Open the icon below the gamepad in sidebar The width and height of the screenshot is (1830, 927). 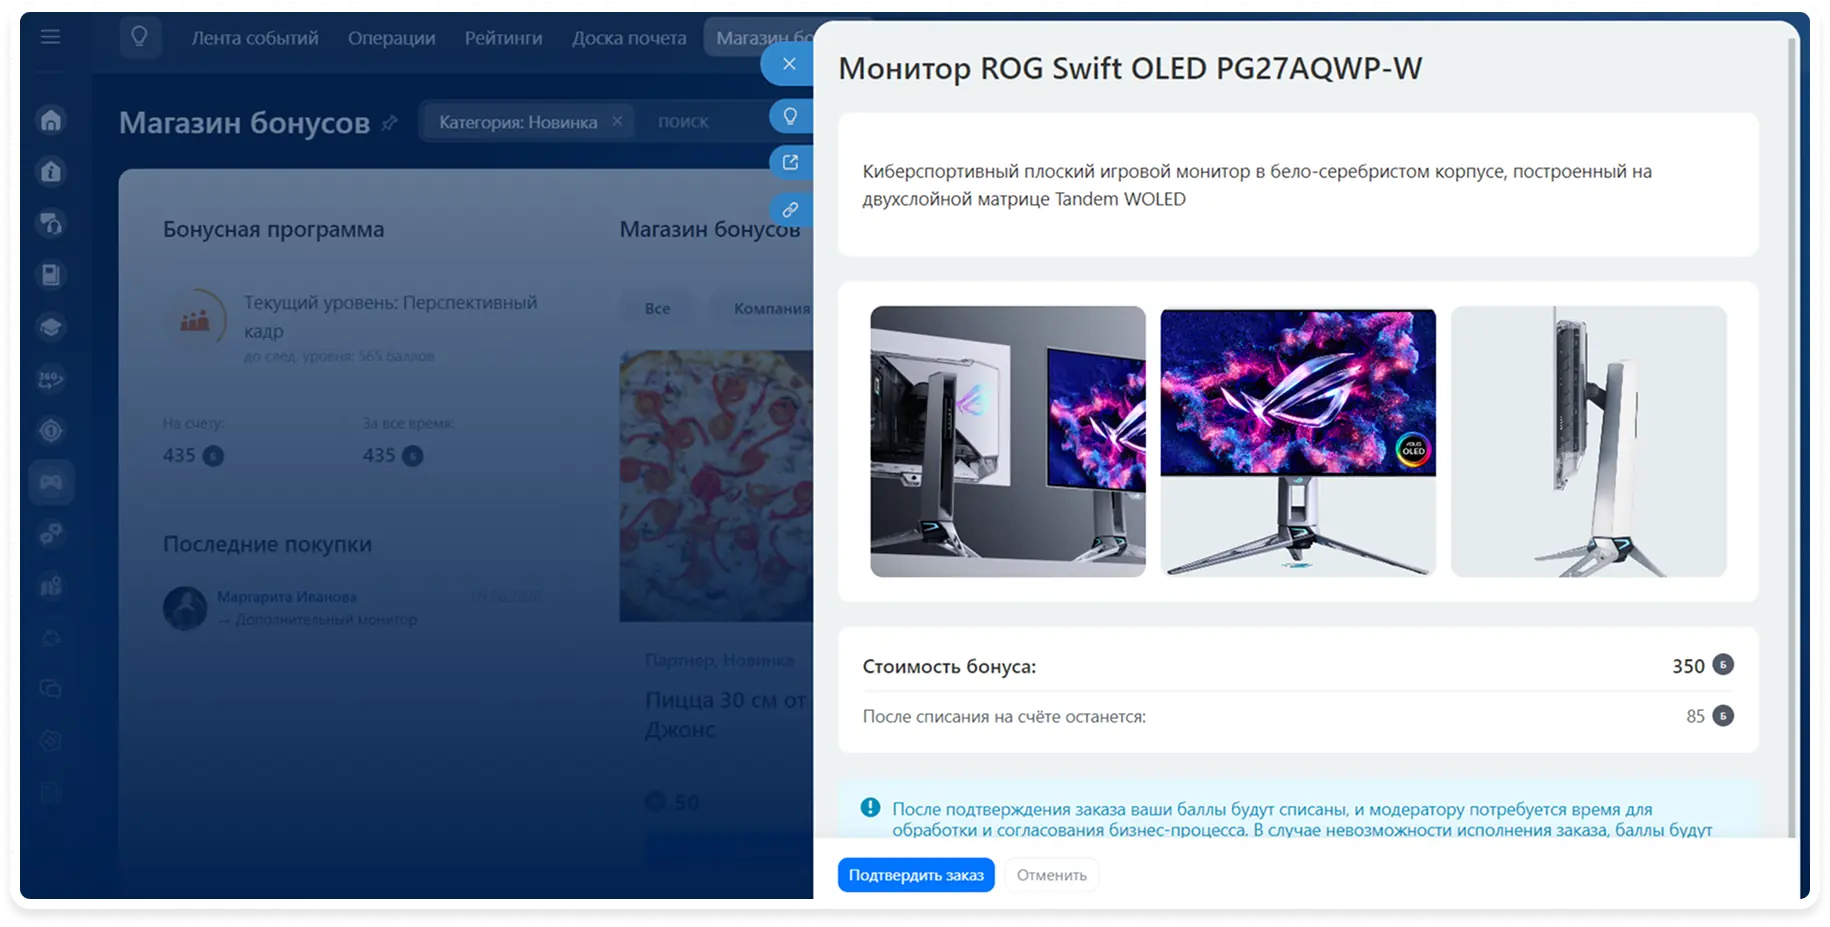click(x=51, y=534)
